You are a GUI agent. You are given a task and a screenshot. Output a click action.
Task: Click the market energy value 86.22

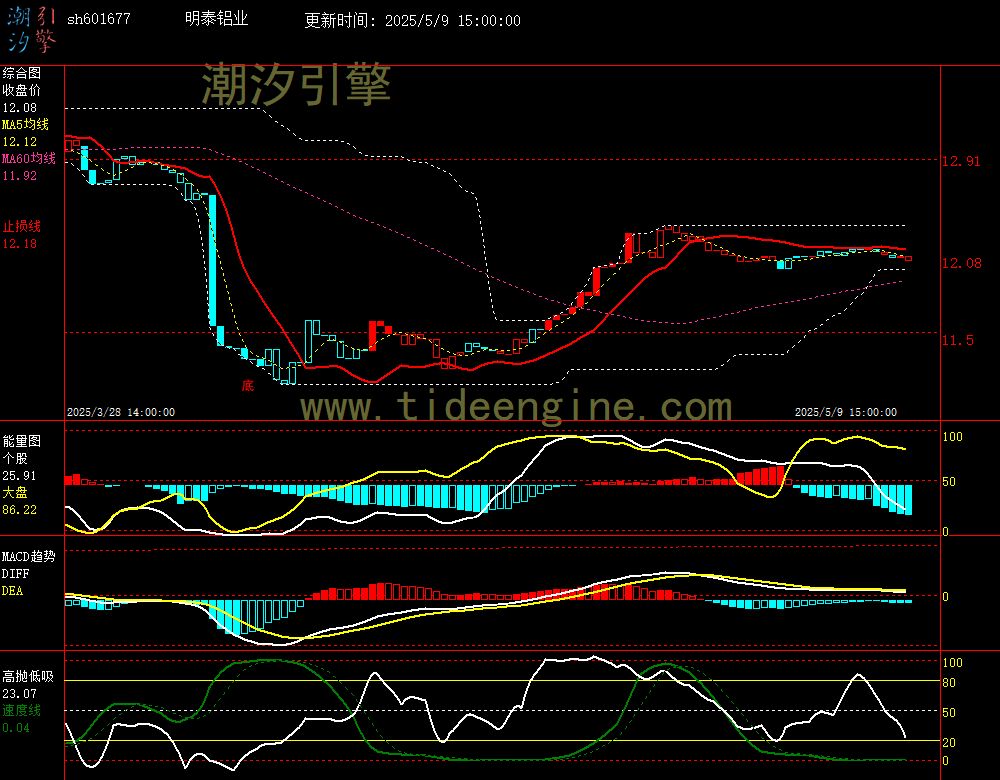point(20,510)
